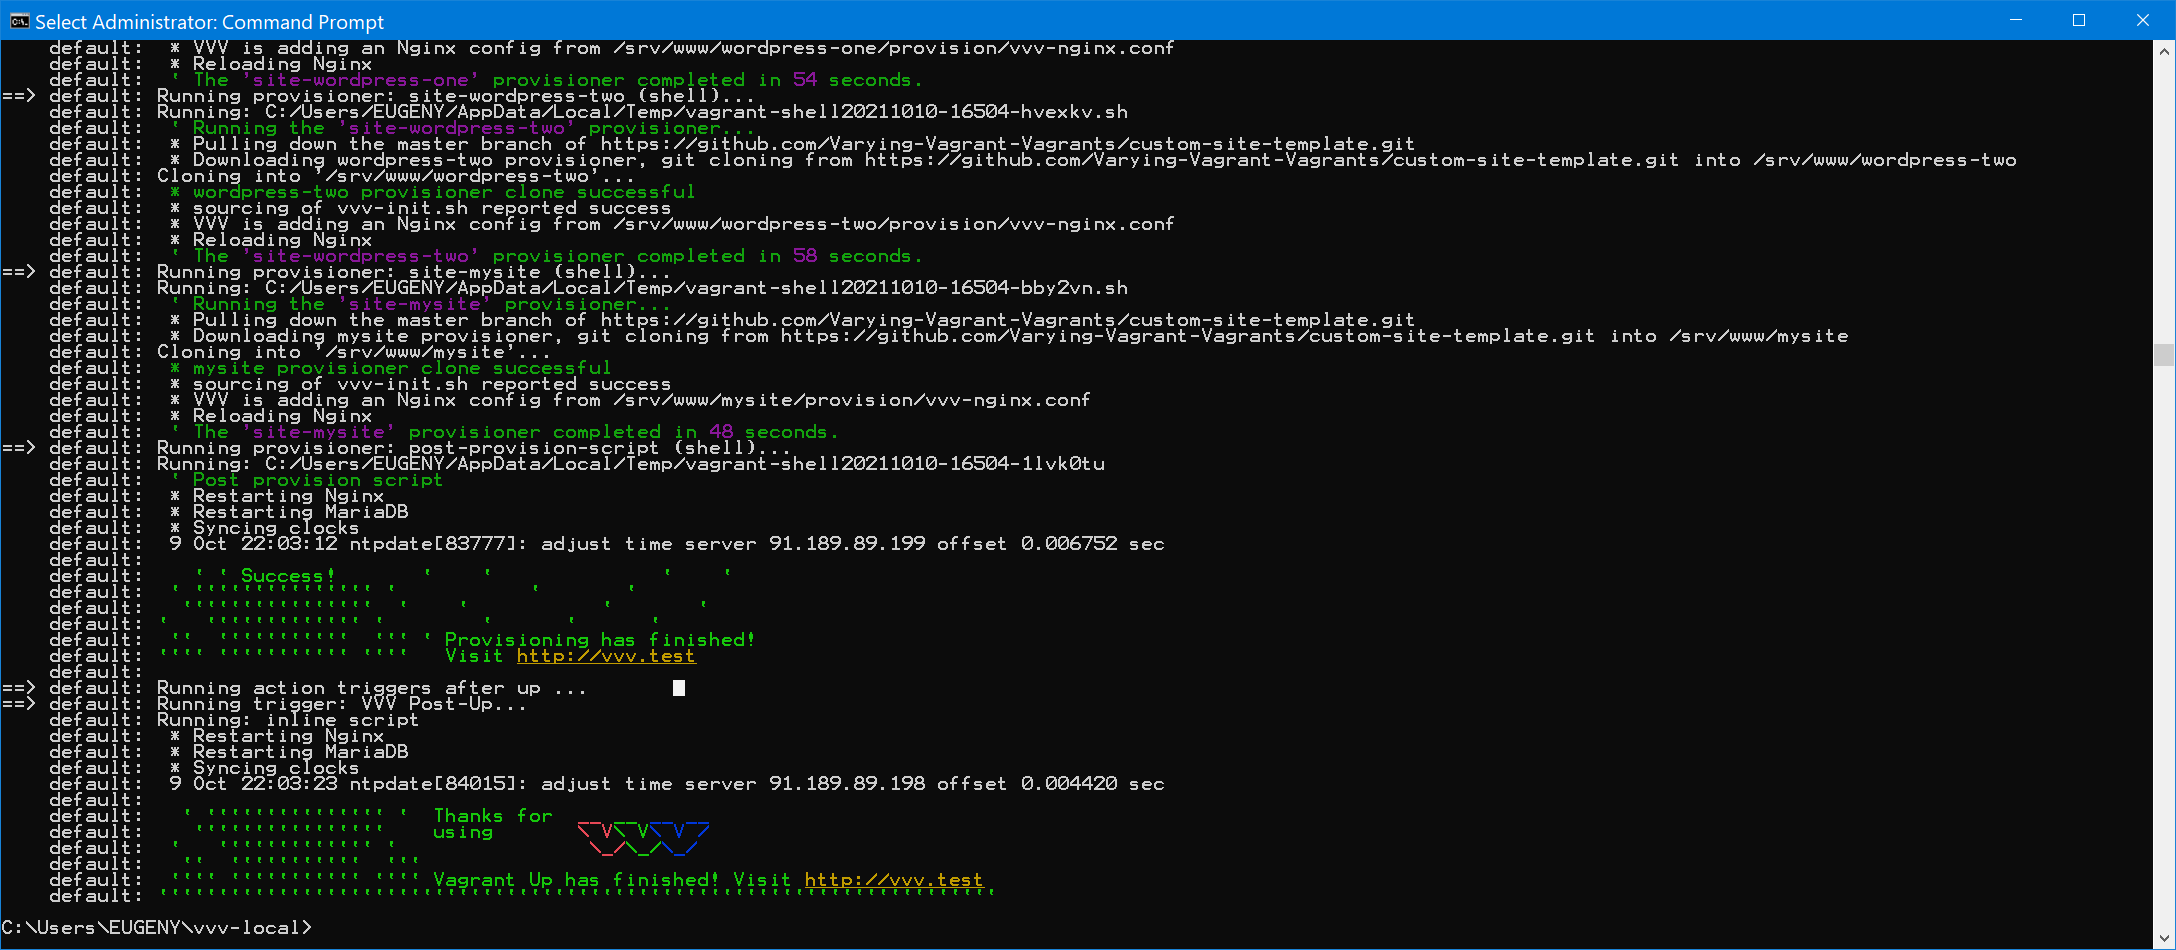This screenshot has width=2176, height=950.
Task: Click the scrollbar track below the thumb
Action: pyautogui.click(x=2165, y=650)
